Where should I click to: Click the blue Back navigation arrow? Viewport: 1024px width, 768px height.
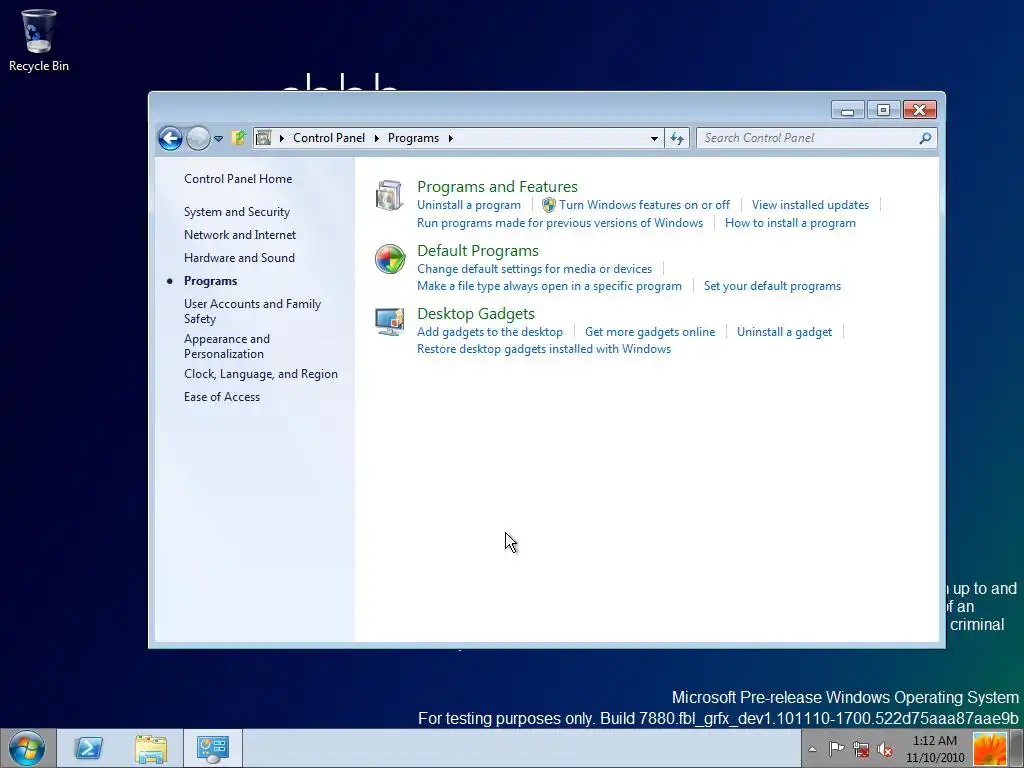(170, 138)
